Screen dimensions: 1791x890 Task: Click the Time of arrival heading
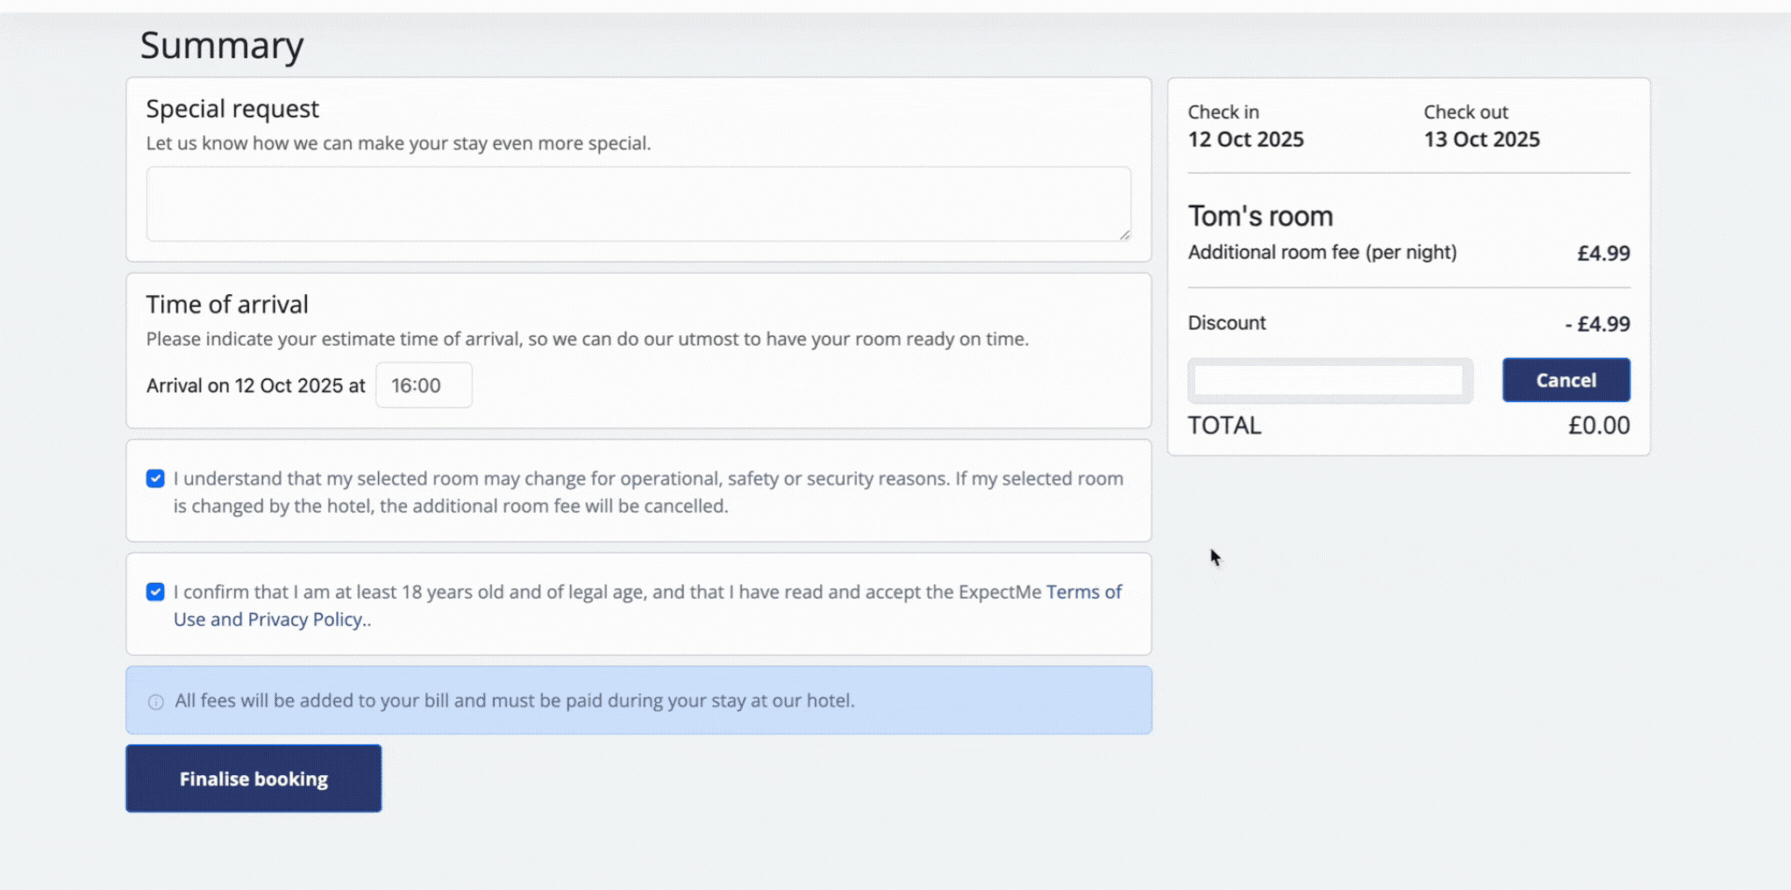click(227, 304)
